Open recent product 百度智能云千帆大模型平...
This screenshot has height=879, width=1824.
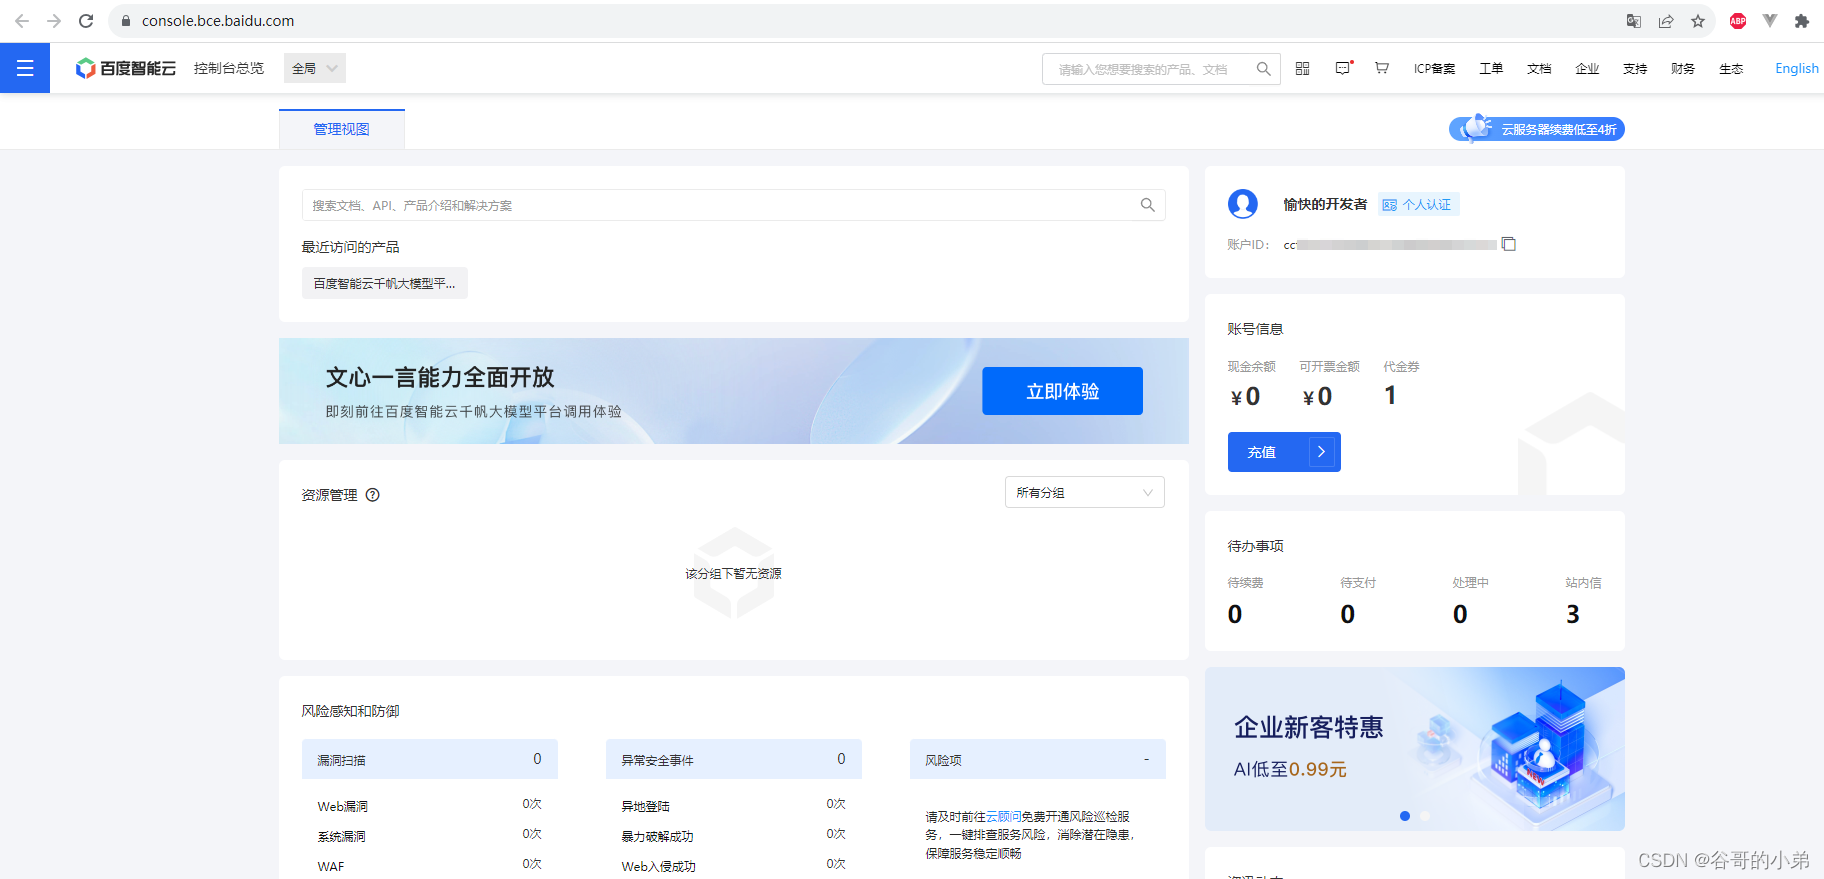pyautogui.click(x=385, y=283)
